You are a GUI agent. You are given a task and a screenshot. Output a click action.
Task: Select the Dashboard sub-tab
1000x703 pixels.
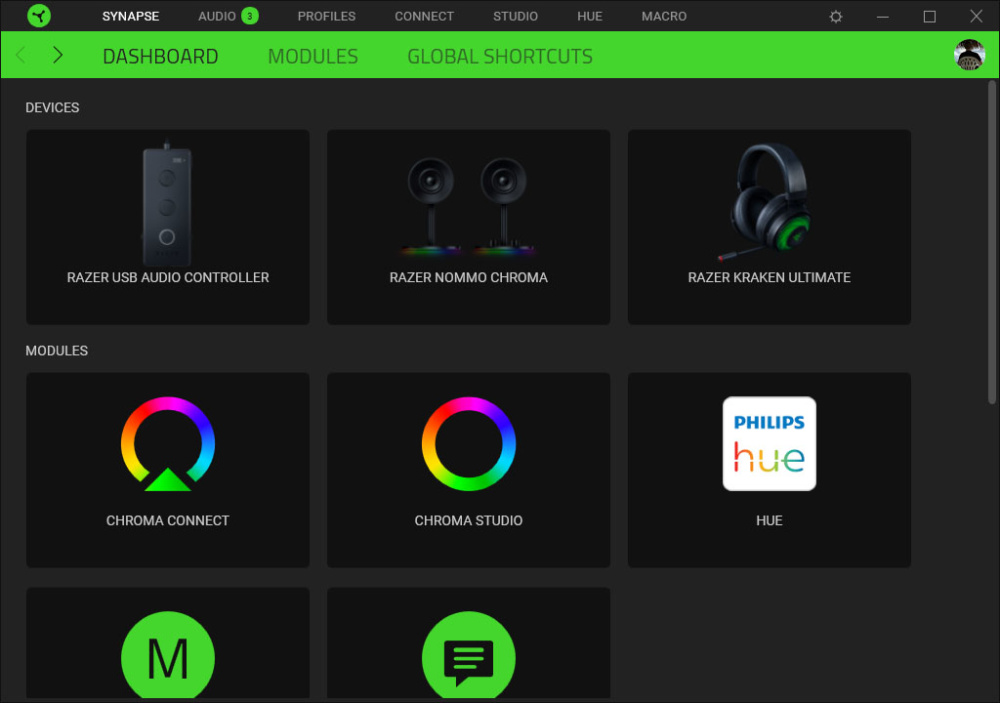click(x=160, y=56)
